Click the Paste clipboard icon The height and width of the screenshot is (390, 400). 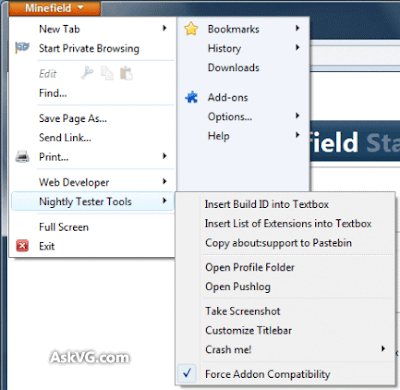point(126,73)
